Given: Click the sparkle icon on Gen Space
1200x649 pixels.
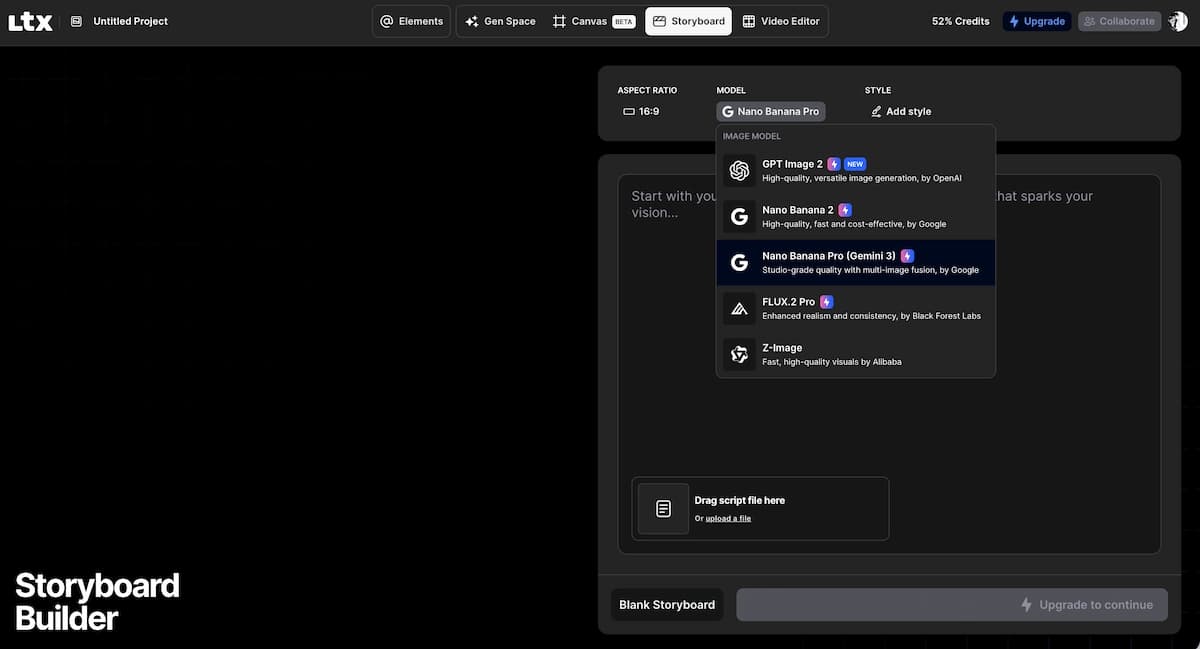Looking at the screenshot, I should (x=472, y=21).
